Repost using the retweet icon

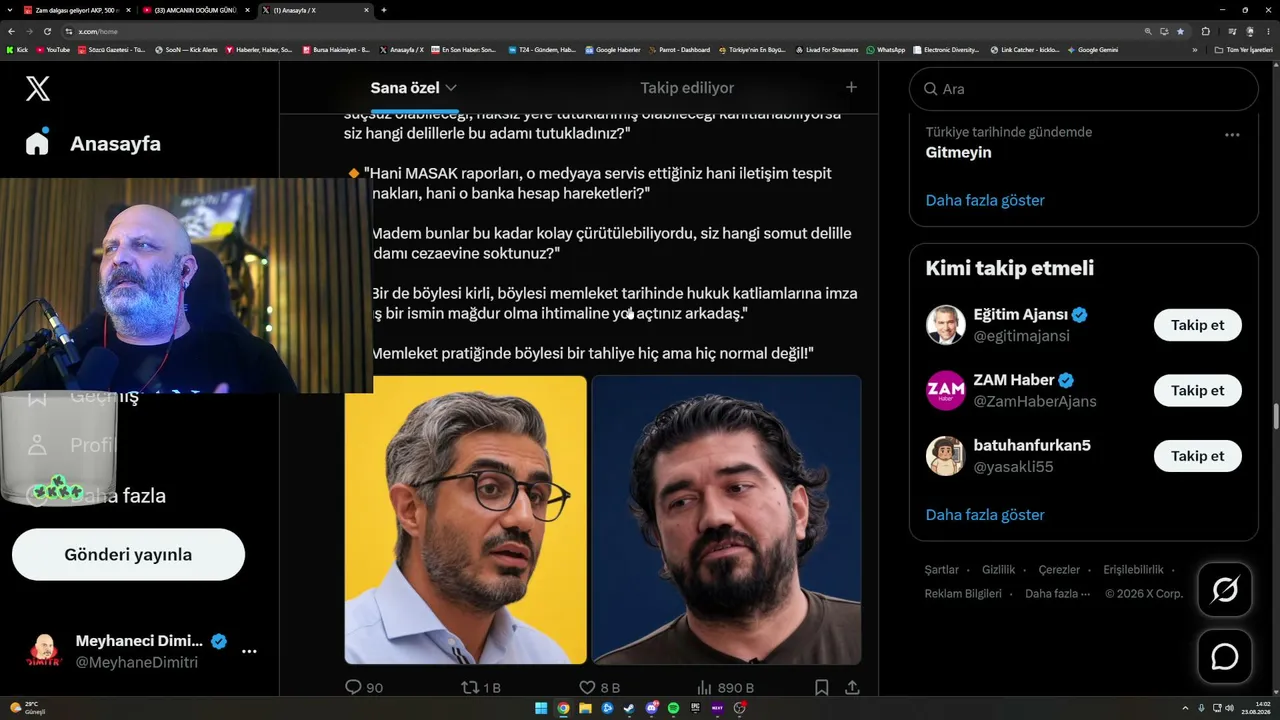(468, 687)
